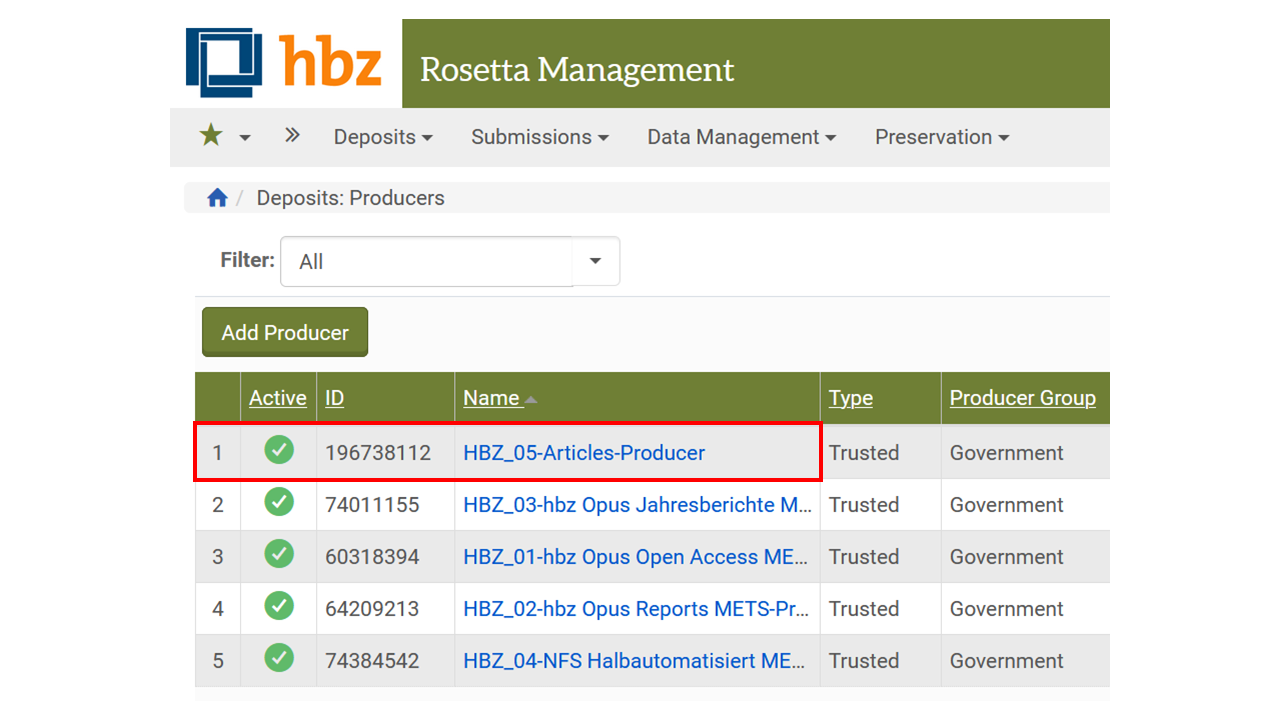Click the star favorites icon
1280x720 pixels.
tap(211, 136)
